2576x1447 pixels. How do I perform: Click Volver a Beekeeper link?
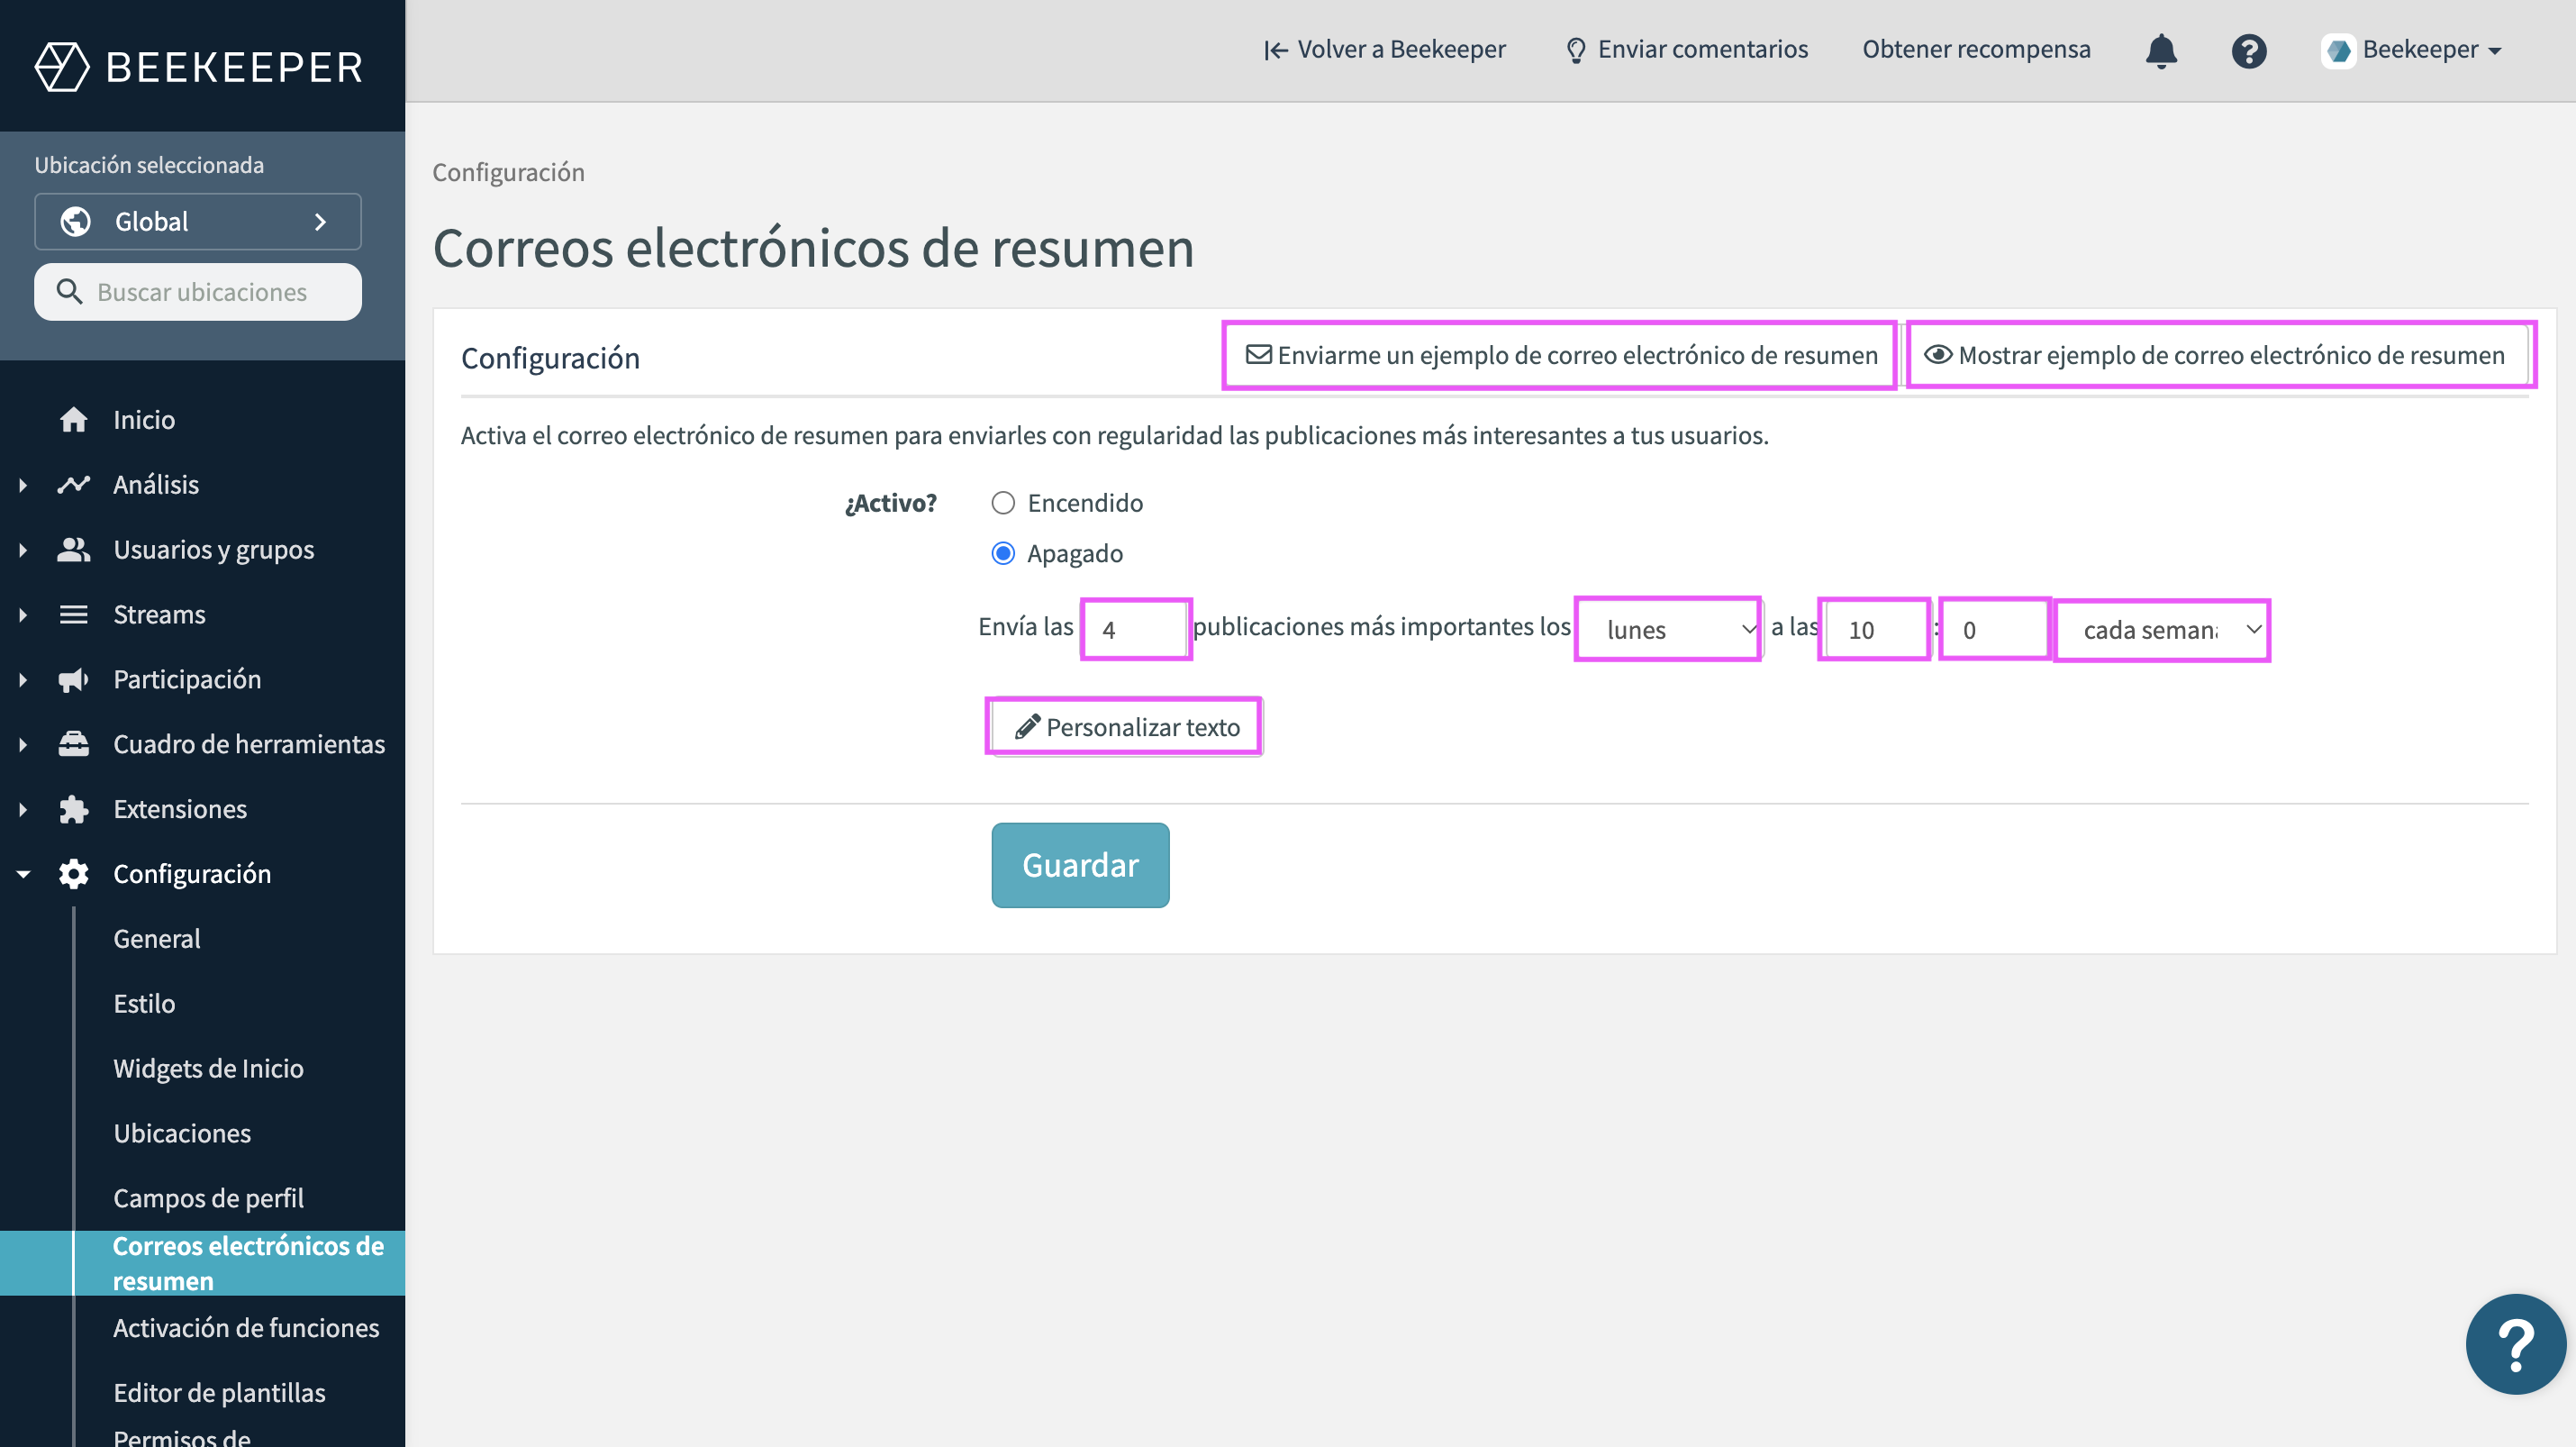[1384, 50]
